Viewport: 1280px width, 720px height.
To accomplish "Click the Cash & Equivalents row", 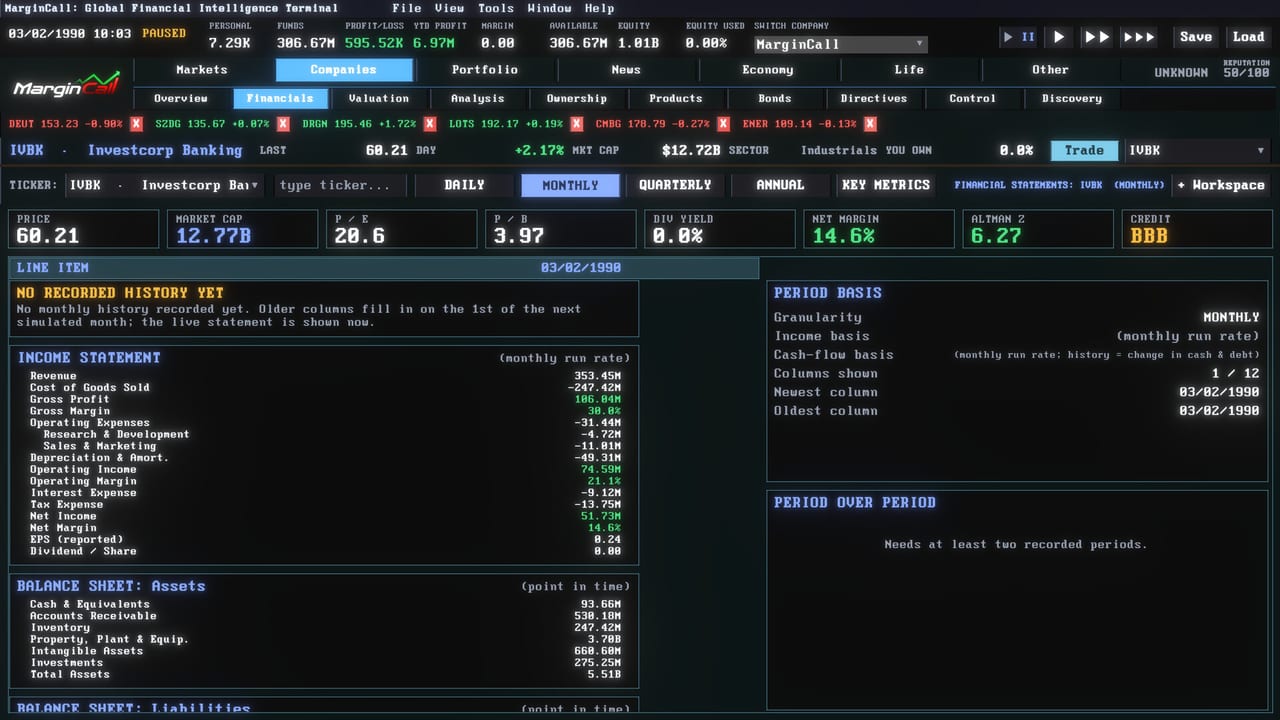I will [x=325, y=604].
